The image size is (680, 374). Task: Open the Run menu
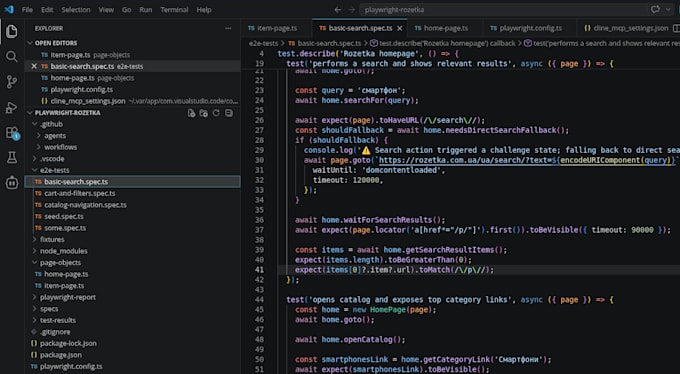point(146,10)
